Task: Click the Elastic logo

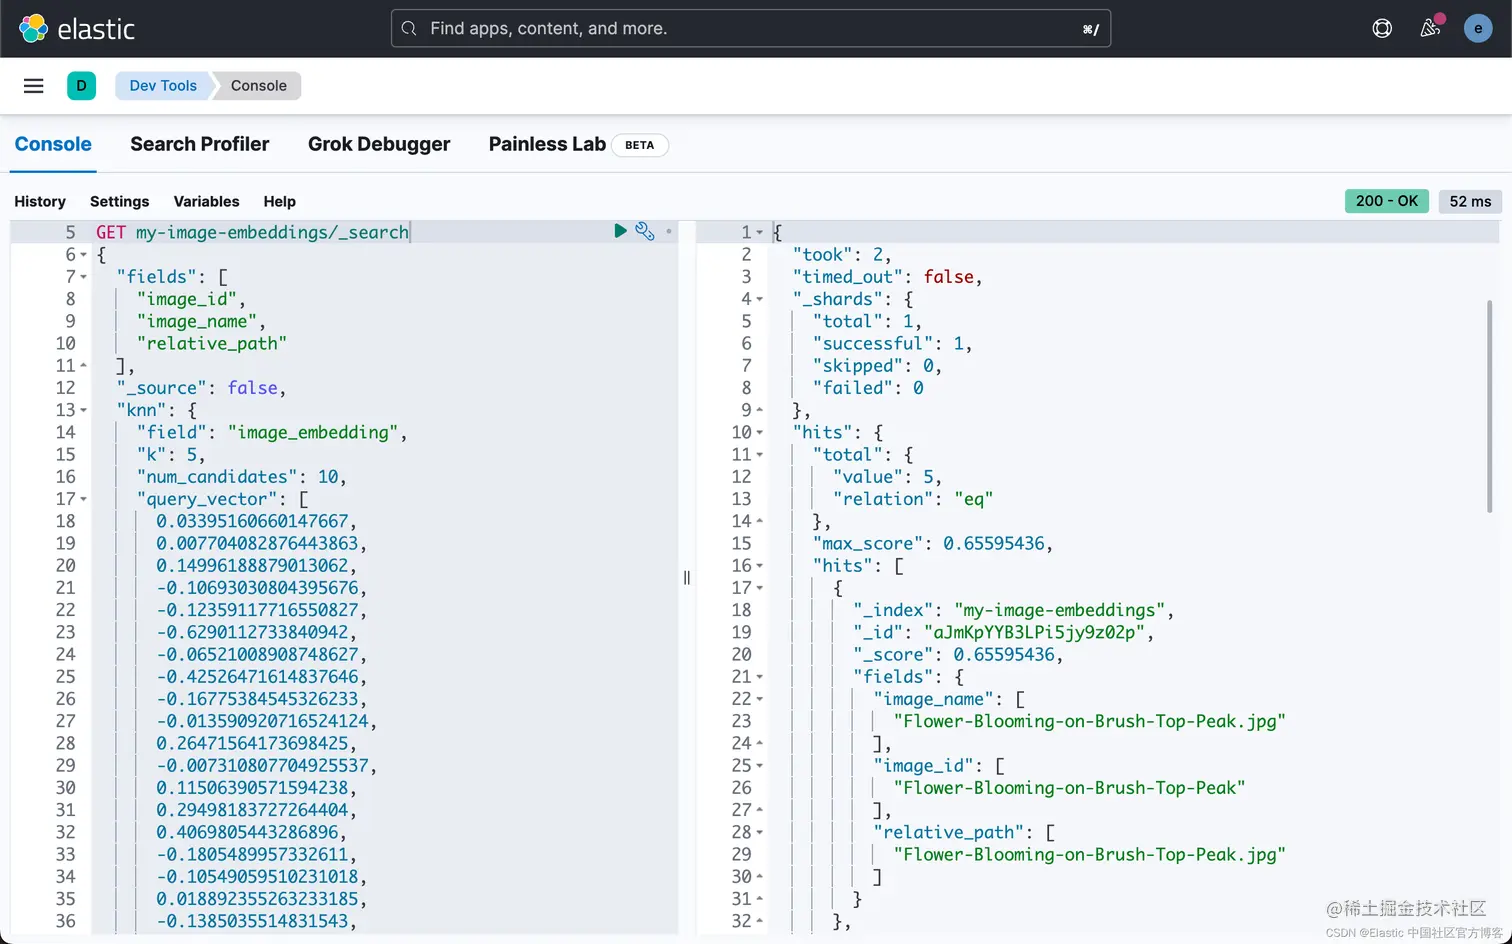Action: [x=77, y=28]
